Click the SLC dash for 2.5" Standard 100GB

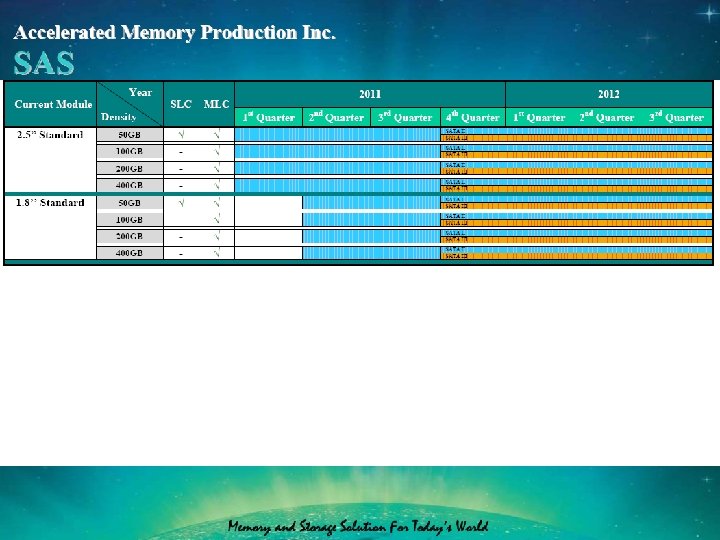[181, 152]
